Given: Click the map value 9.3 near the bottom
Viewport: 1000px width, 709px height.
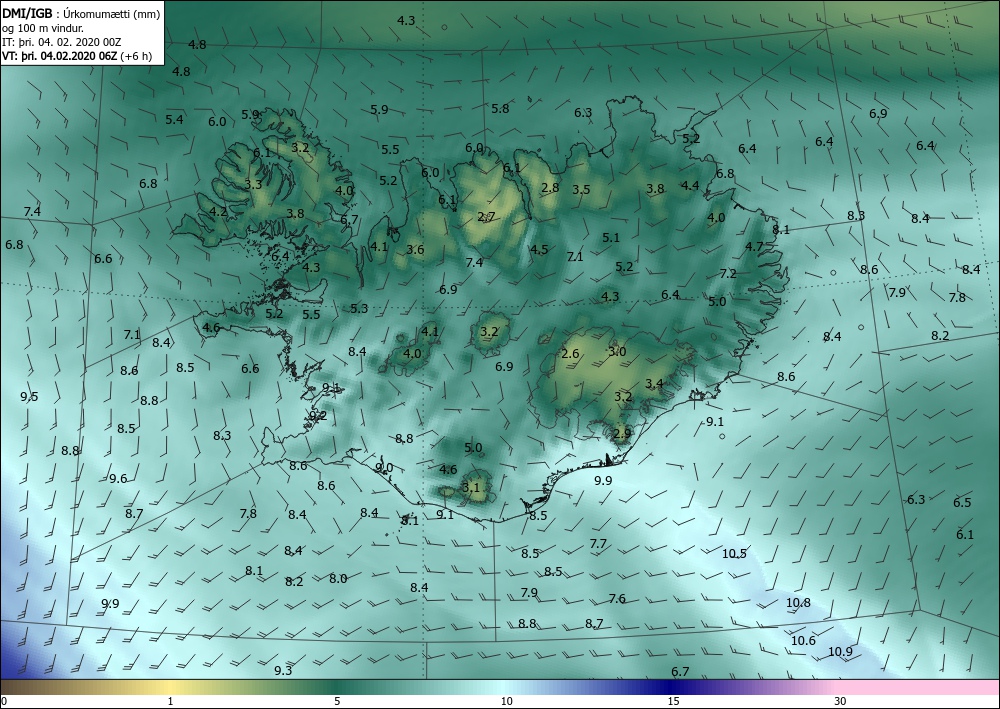Looking at the screenshot, I should click(x=283, y=671).
